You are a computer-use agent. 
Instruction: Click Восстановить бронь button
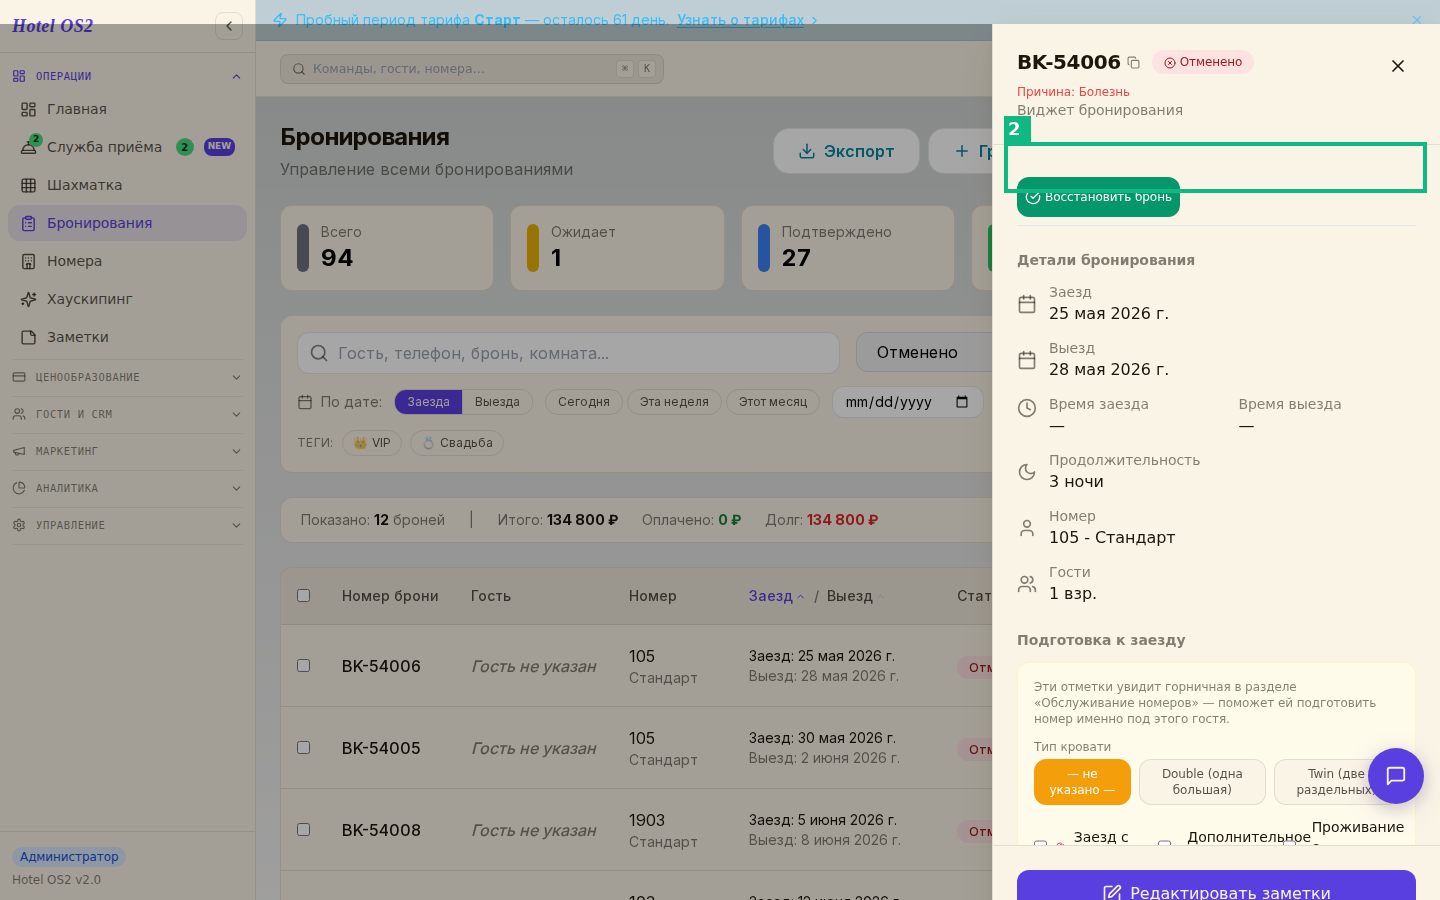point(1098,197)
